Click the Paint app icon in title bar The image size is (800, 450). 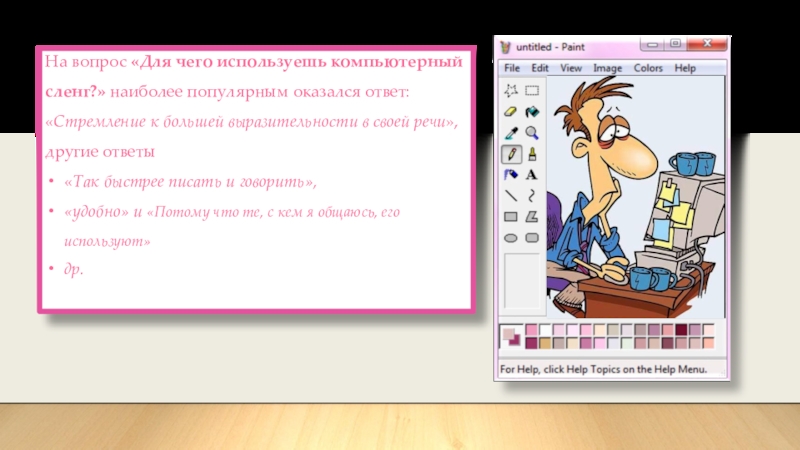505,47
